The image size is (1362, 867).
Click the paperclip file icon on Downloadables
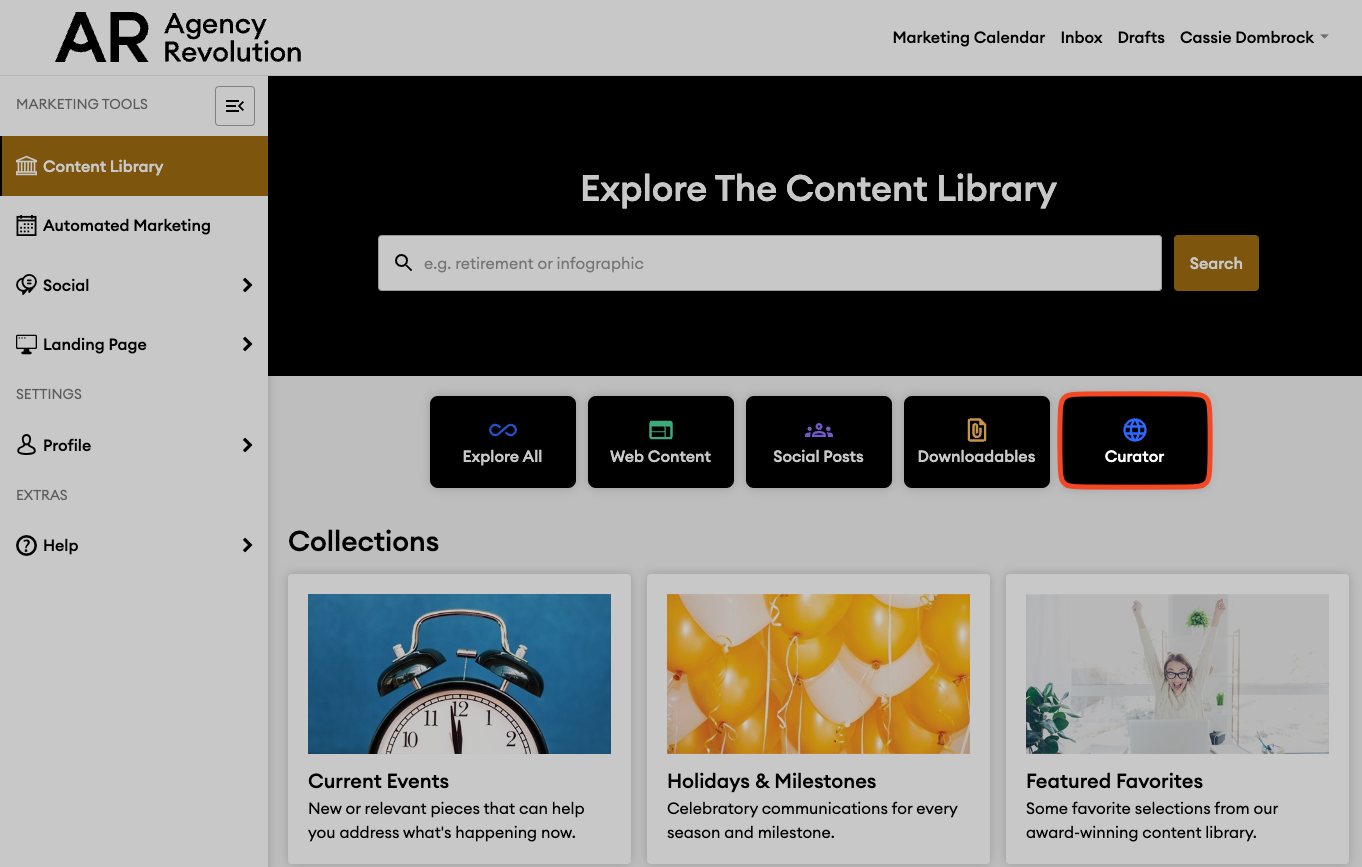pos(977,430)
